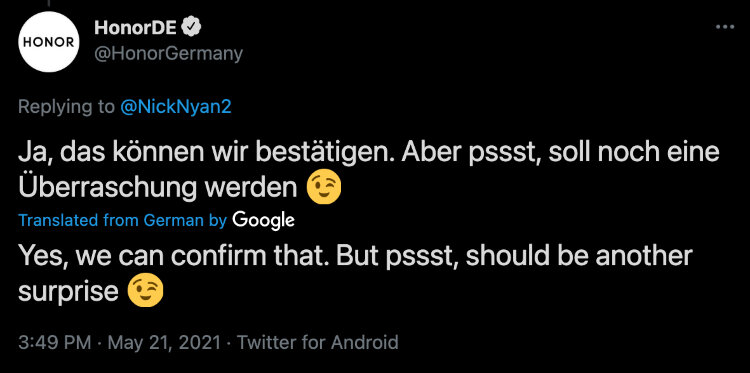Screen dimensions: 750x373
Task: Click 'Translated from German by' link
Action: point(122,220)
